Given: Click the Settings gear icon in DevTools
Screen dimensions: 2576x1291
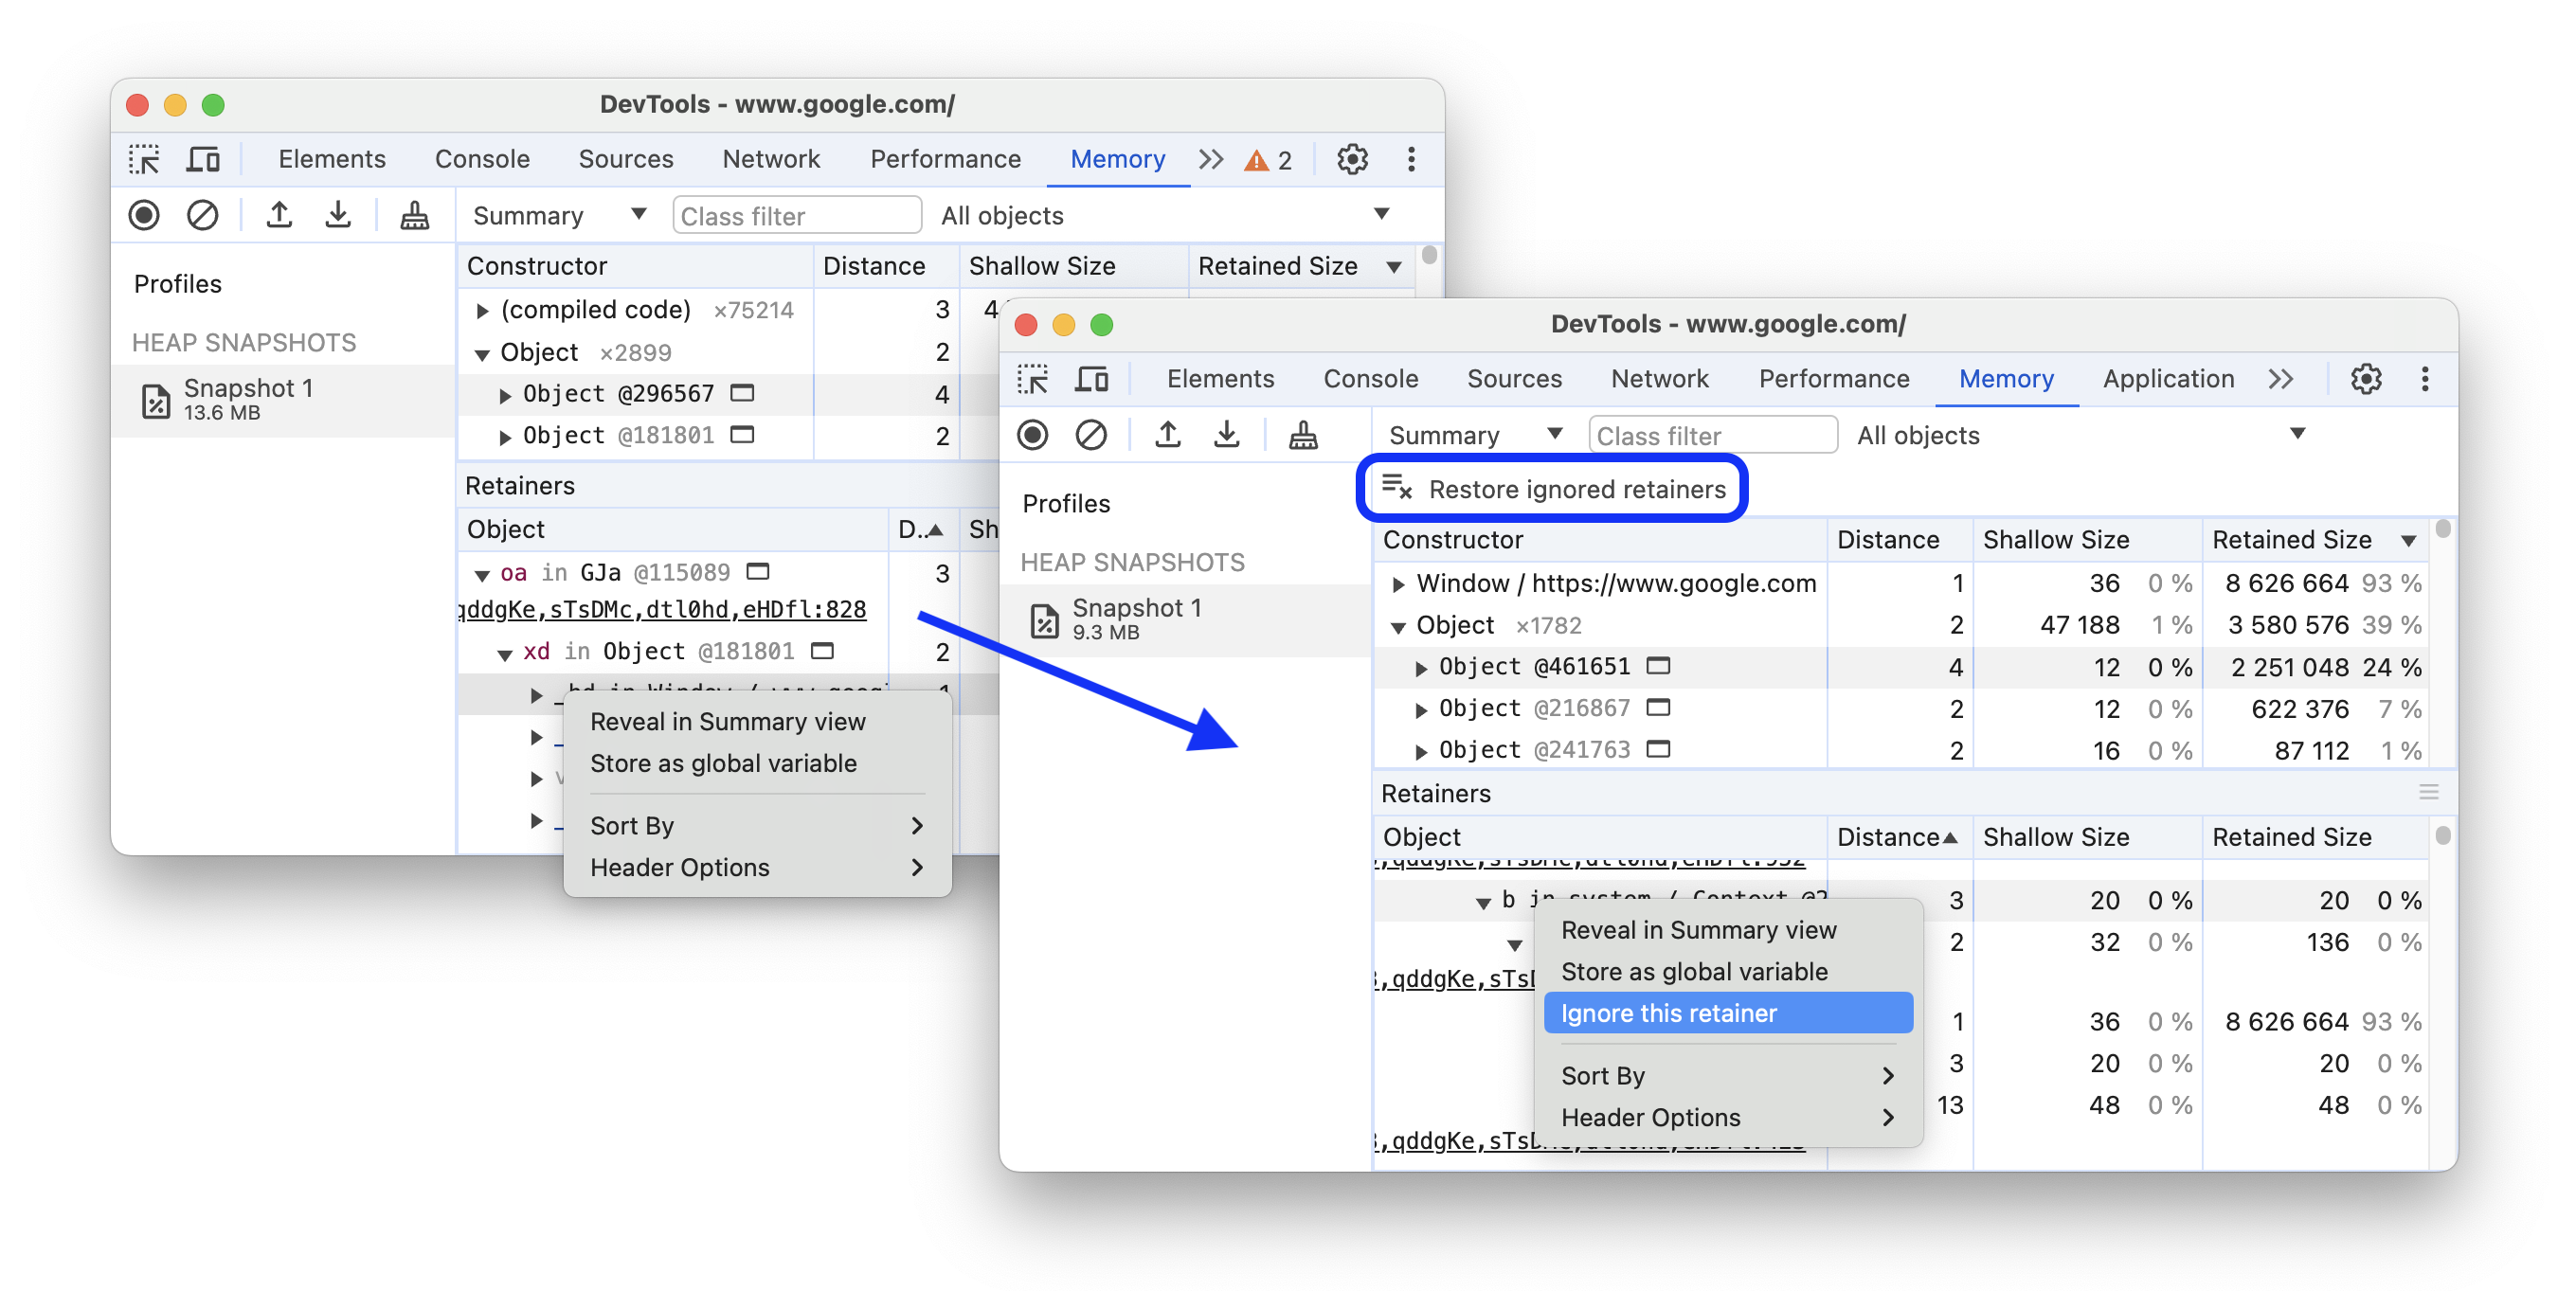Looking at the screenshot, I should tap(2365, 382).
